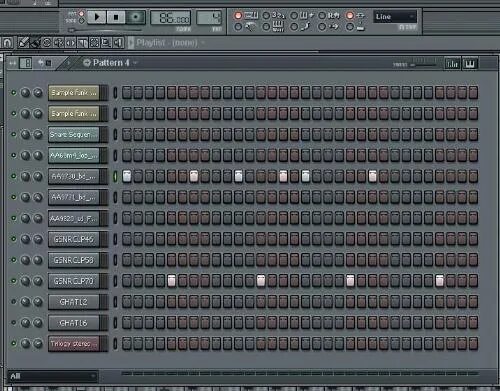Mute the Trilogy stereo channel LED
Image resolution: width=500 pixels, height=391 pixels.
click(13, 343)
